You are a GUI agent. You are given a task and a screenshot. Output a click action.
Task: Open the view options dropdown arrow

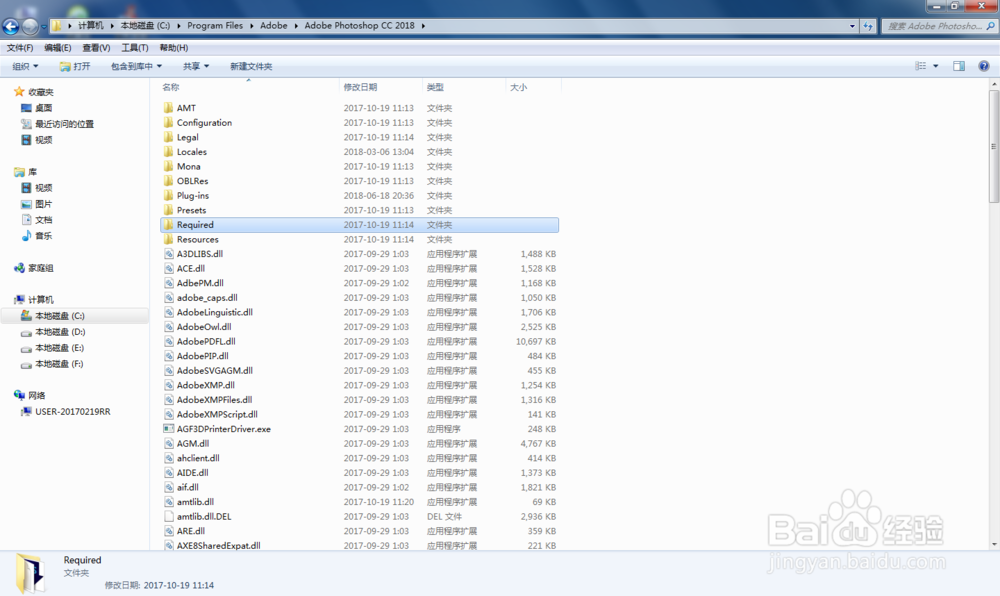(x=936, y=66)
